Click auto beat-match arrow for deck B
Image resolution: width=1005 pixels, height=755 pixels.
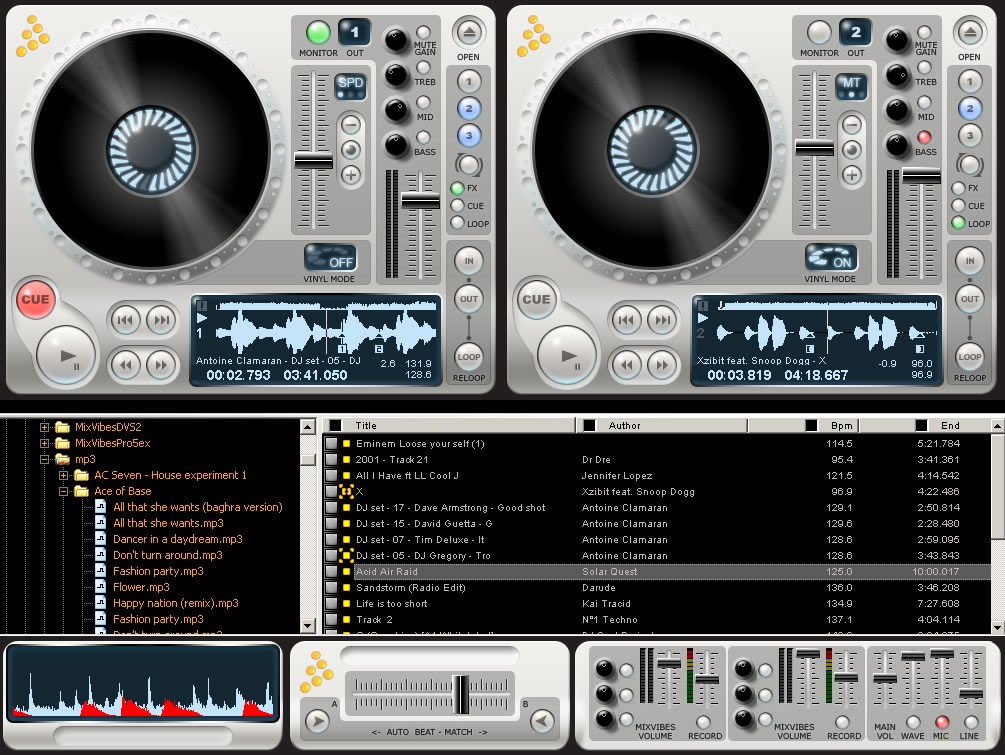[x=542, y=721]
